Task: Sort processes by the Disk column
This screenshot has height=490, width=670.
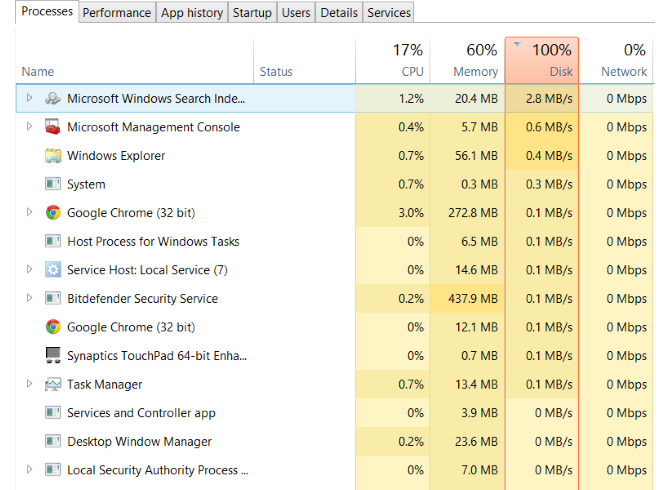Action: click(542, 60)
